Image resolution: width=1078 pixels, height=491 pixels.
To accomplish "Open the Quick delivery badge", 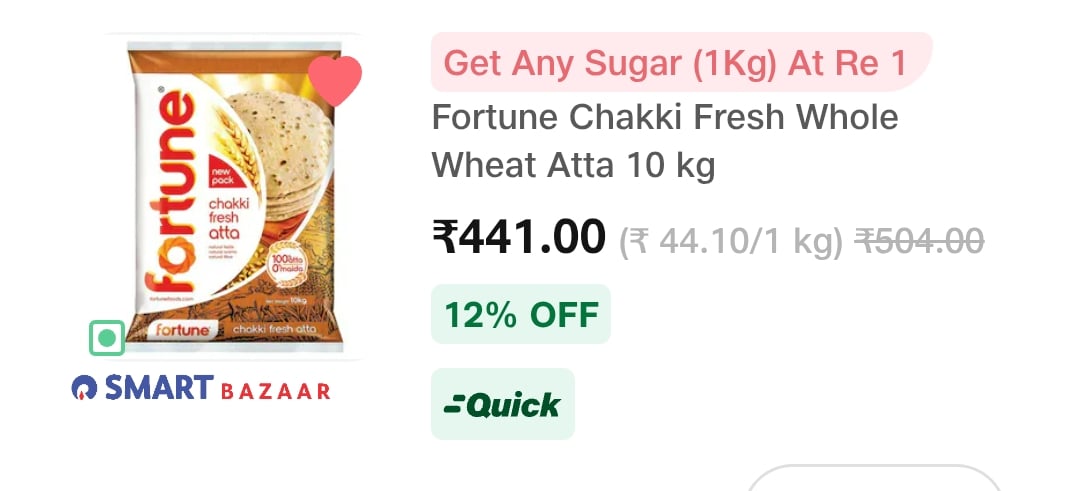I will click(503, 404).
